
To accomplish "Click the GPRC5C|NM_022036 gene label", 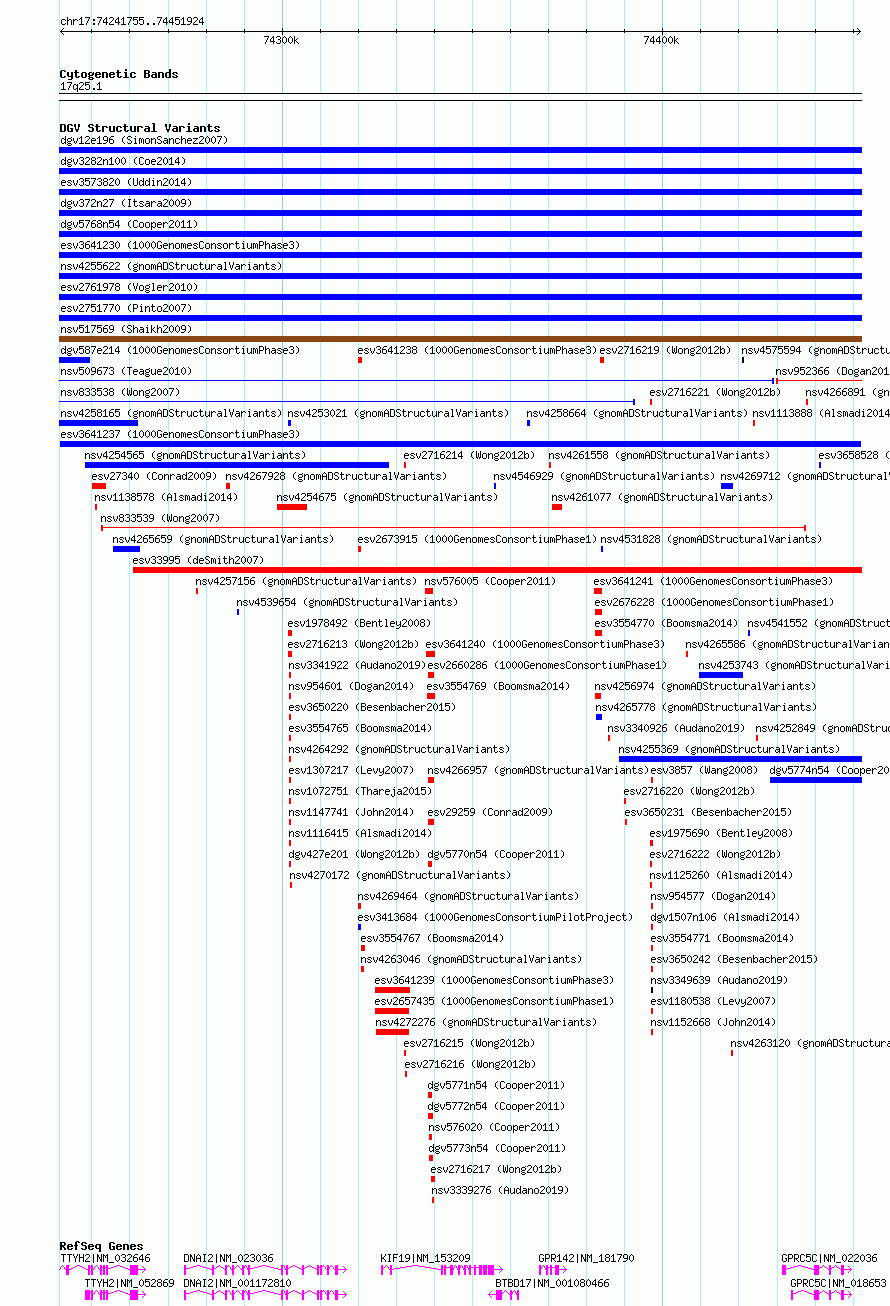I will point(829,1258).
